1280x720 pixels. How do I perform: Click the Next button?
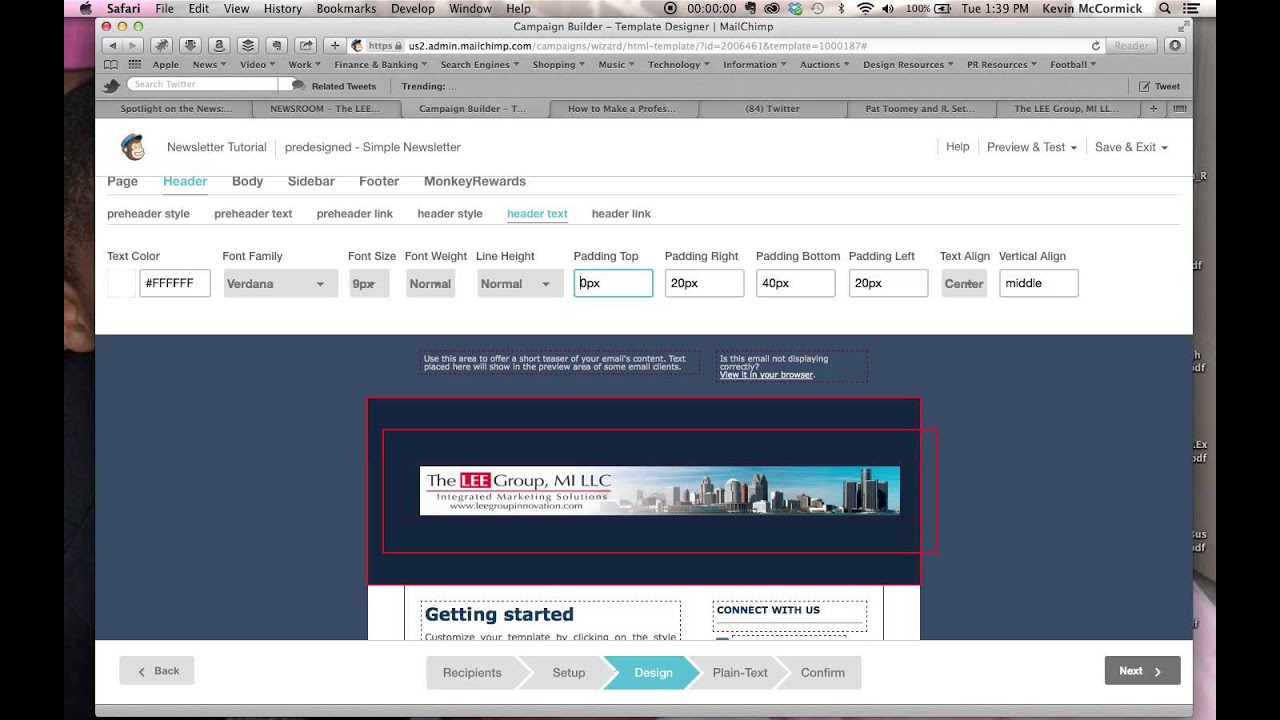coord(1142,671)
